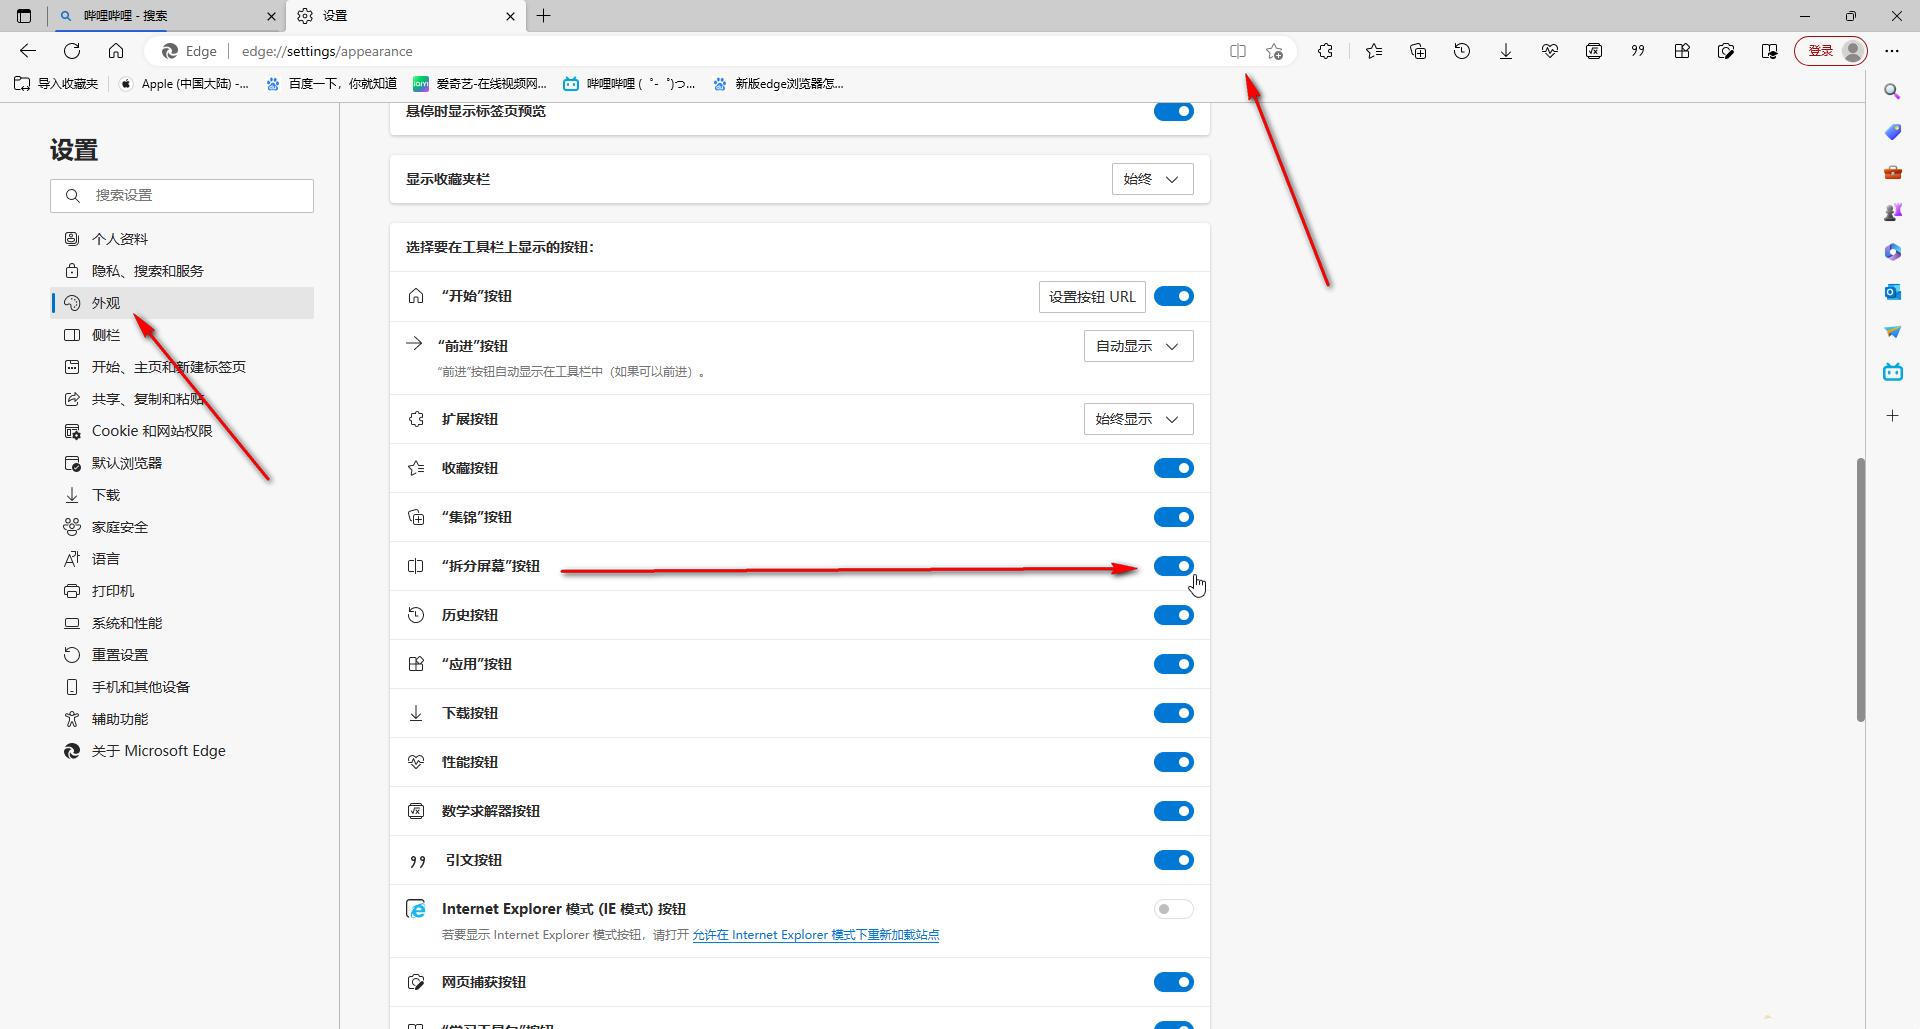Open Downloads toolbar icon

point(1506,51)
